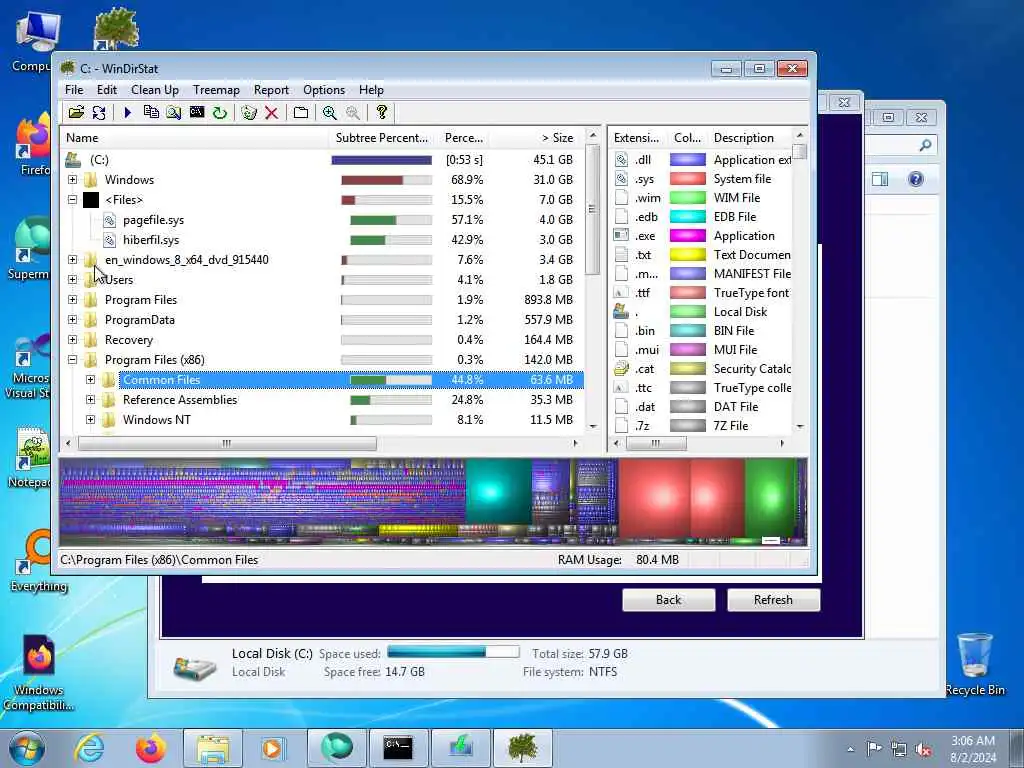Viewport: 1024px width, 768px height.
Task: Click the Zoom Out magnifier icon
Action: [353, 112]
